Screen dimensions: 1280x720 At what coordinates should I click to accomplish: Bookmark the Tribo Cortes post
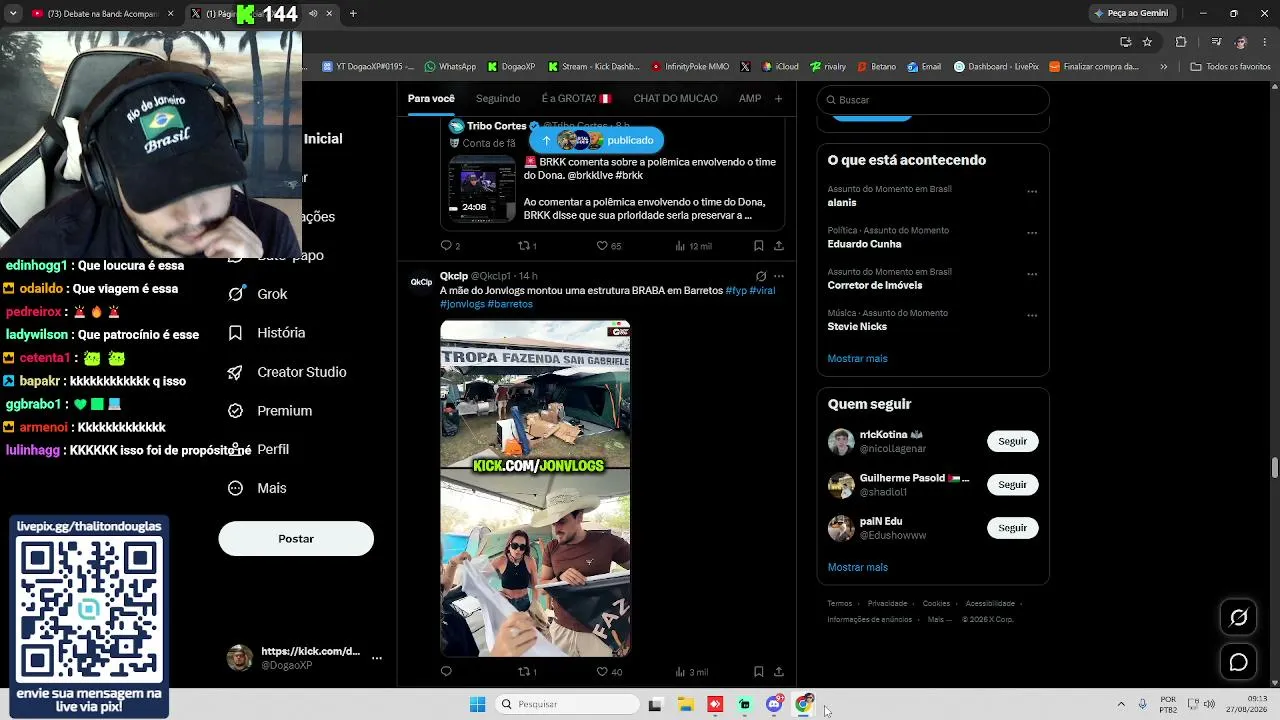(x=758, y=246)
